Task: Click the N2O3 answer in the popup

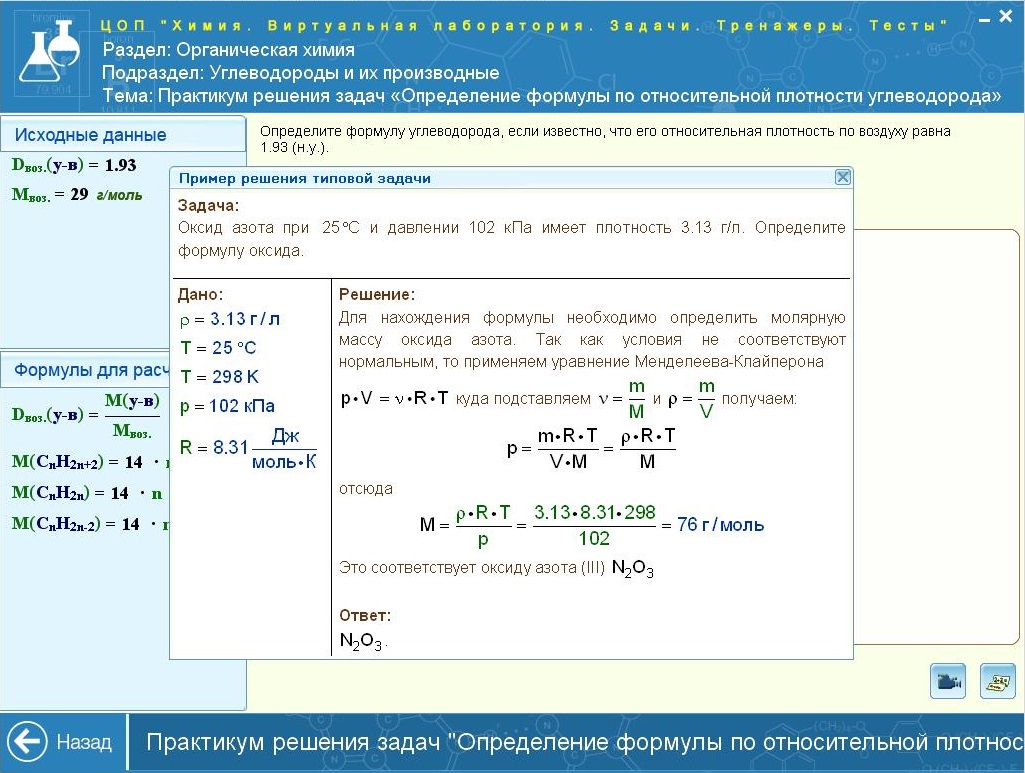Action: (360, 642)
